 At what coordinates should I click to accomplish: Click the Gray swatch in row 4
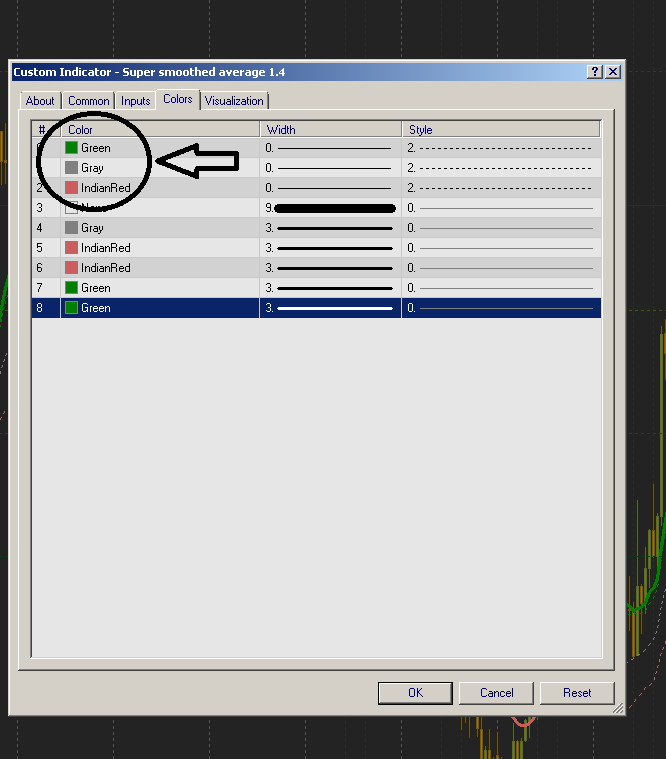pos(71,228)
